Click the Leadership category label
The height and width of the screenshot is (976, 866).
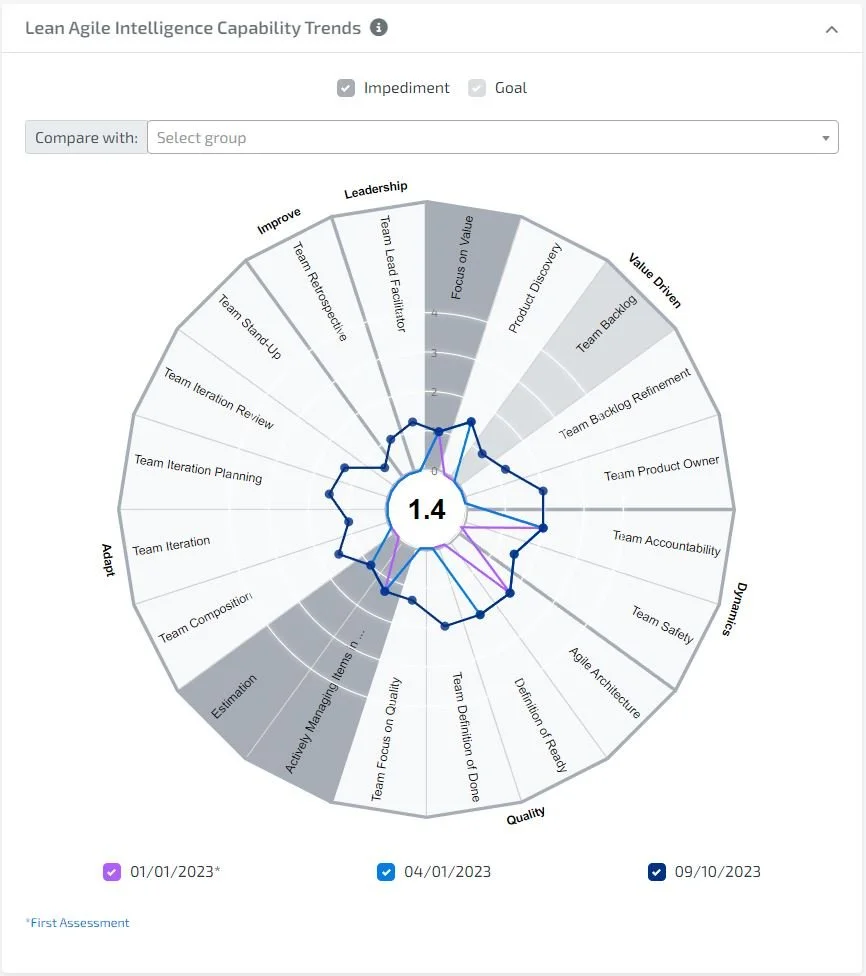[x=375, y=186]
